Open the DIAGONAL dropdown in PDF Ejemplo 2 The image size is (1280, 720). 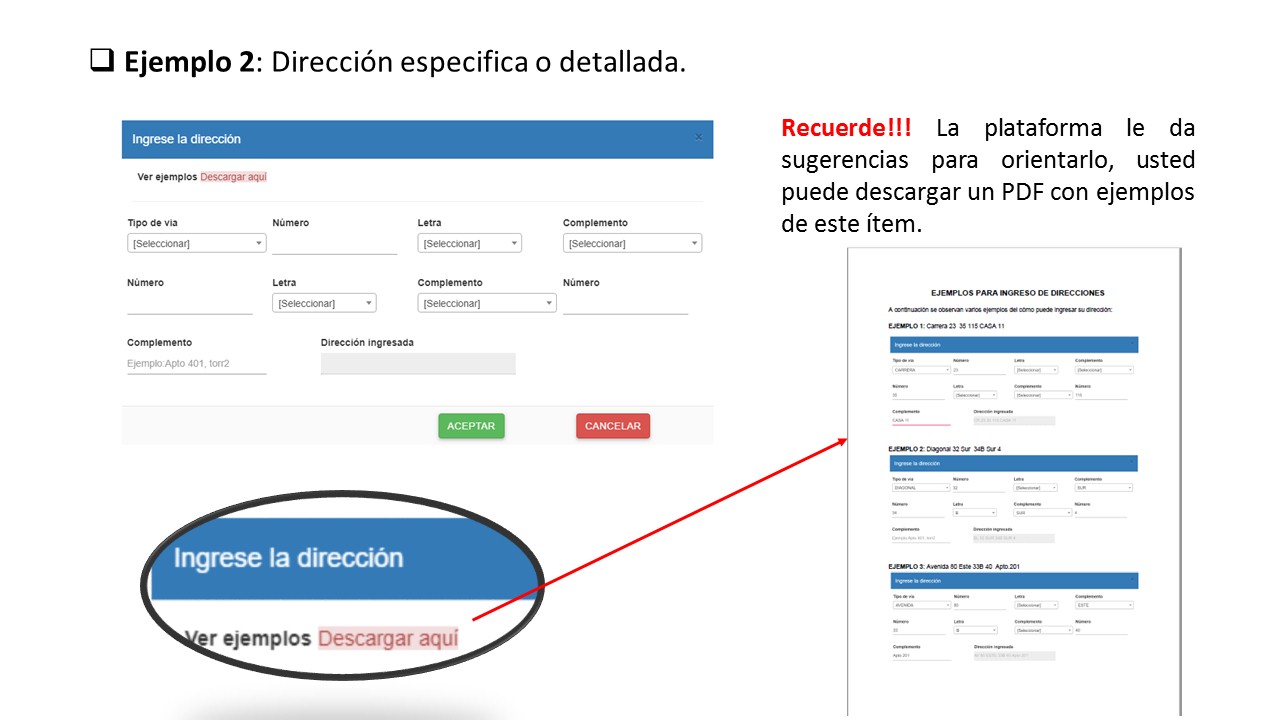921,488
